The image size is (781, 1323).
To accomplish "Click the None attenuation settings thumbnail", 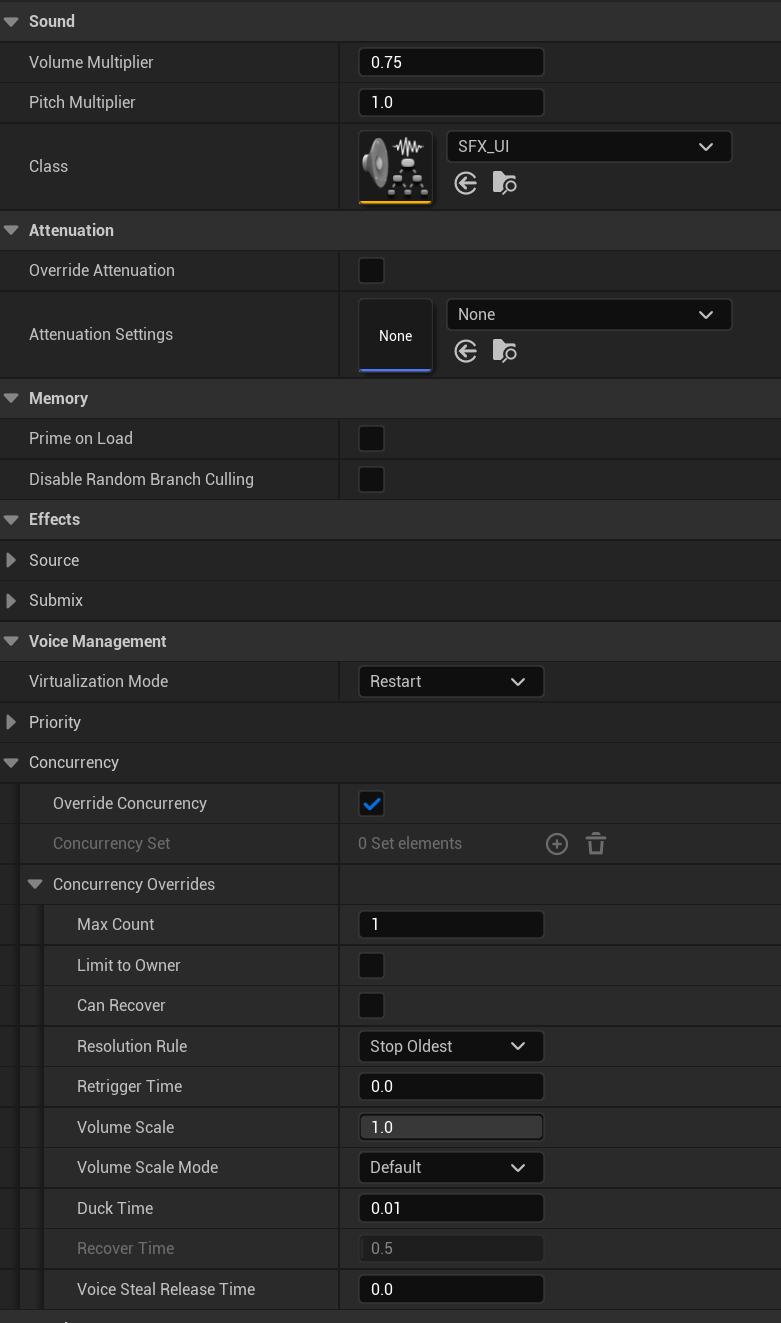I will [x=396, y=335].
